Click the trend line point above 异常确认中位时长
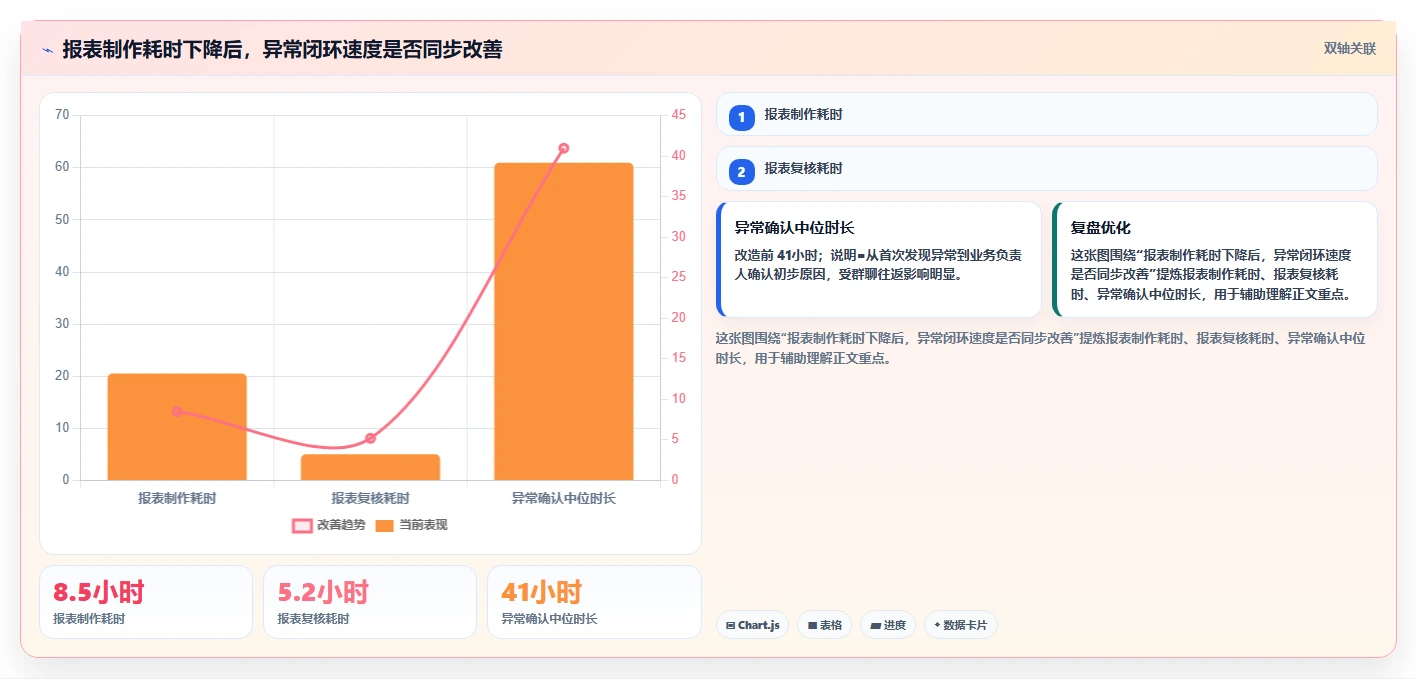This screenshot has width=1417, height=679. tap(563, 148)
